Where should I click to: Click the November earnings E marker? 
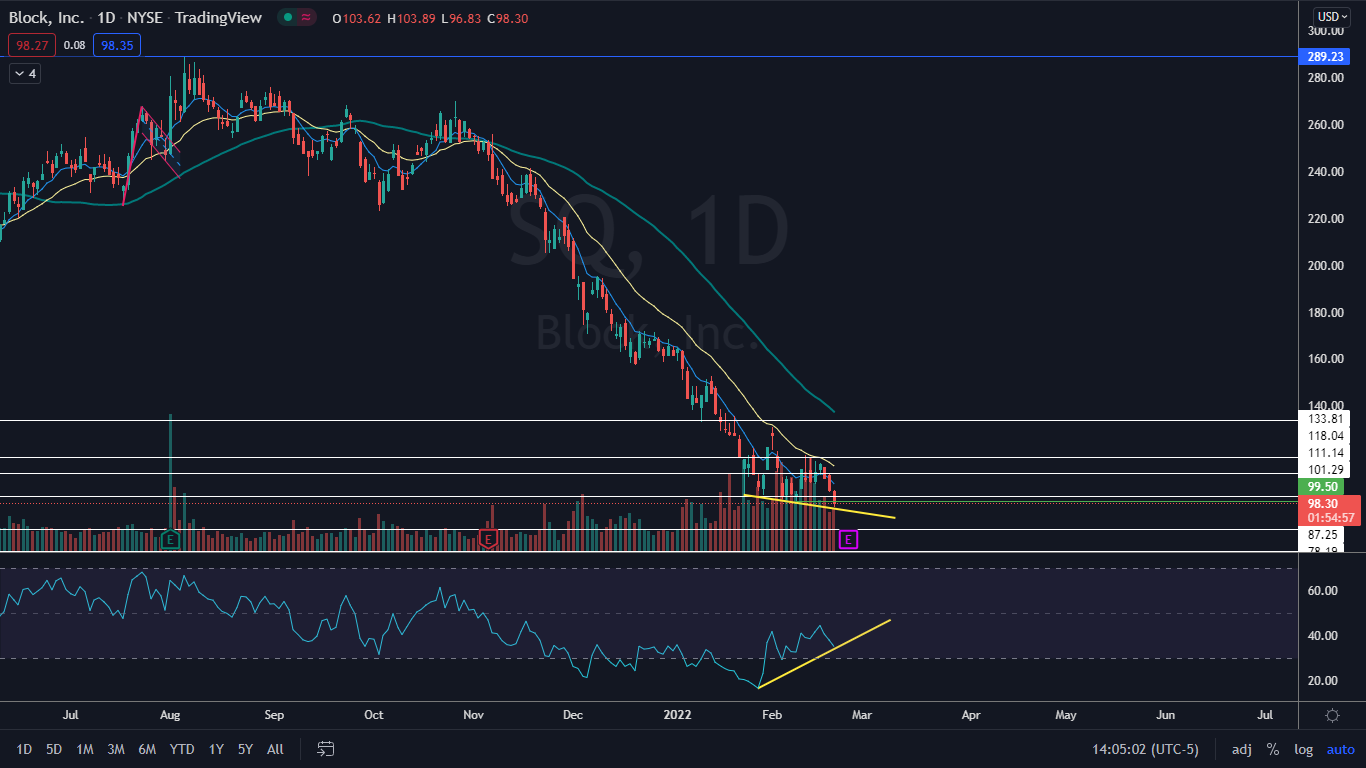point(487,540)
